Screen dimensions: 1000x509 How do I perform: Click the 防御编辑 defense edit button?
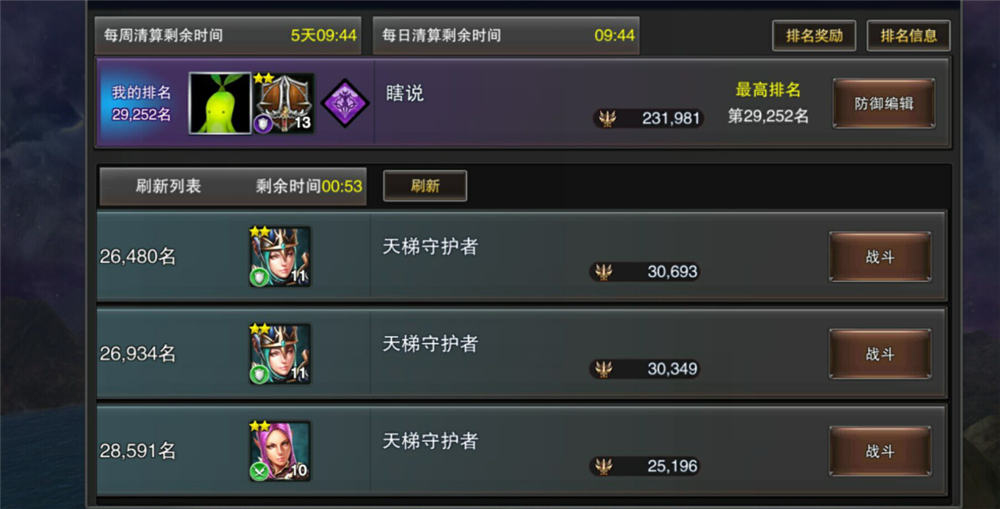883,103
